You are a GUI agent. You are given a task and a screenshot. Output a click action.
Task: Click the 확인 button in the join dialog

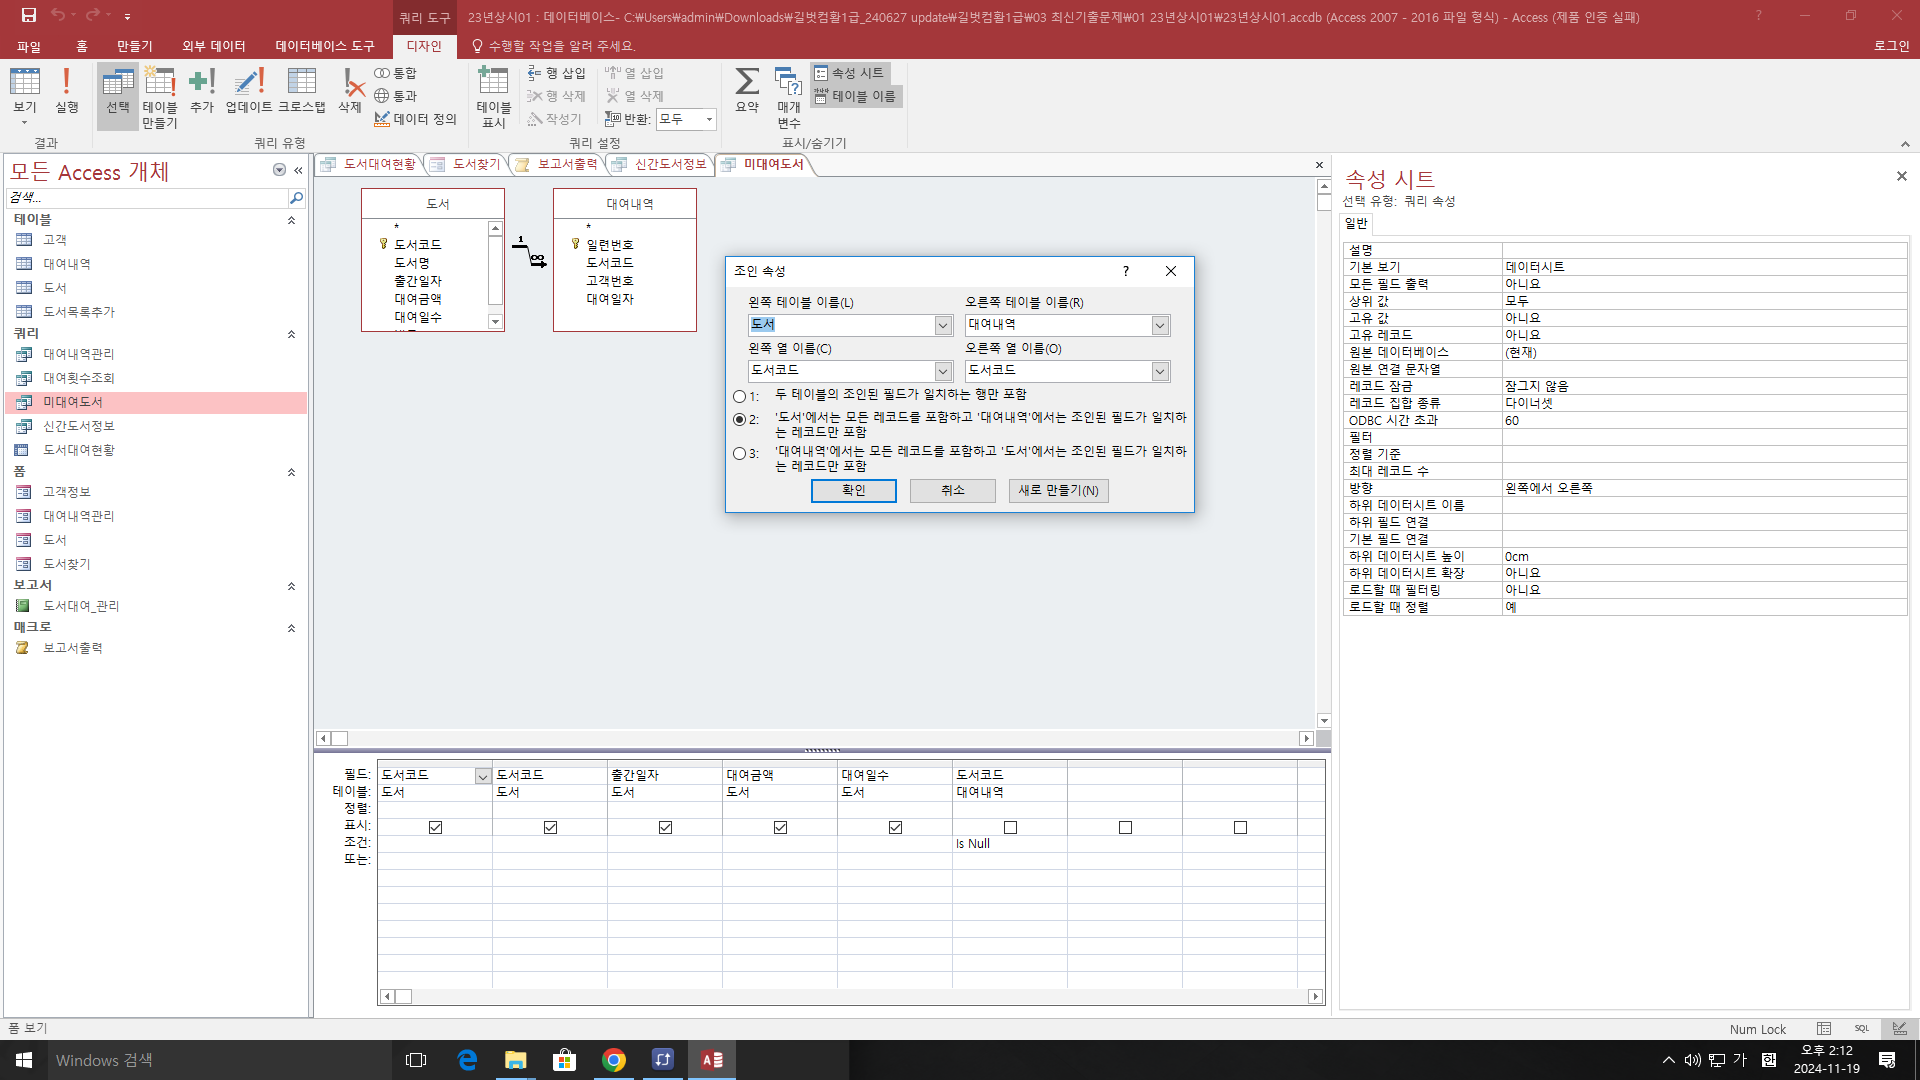(x=853, y=490)
